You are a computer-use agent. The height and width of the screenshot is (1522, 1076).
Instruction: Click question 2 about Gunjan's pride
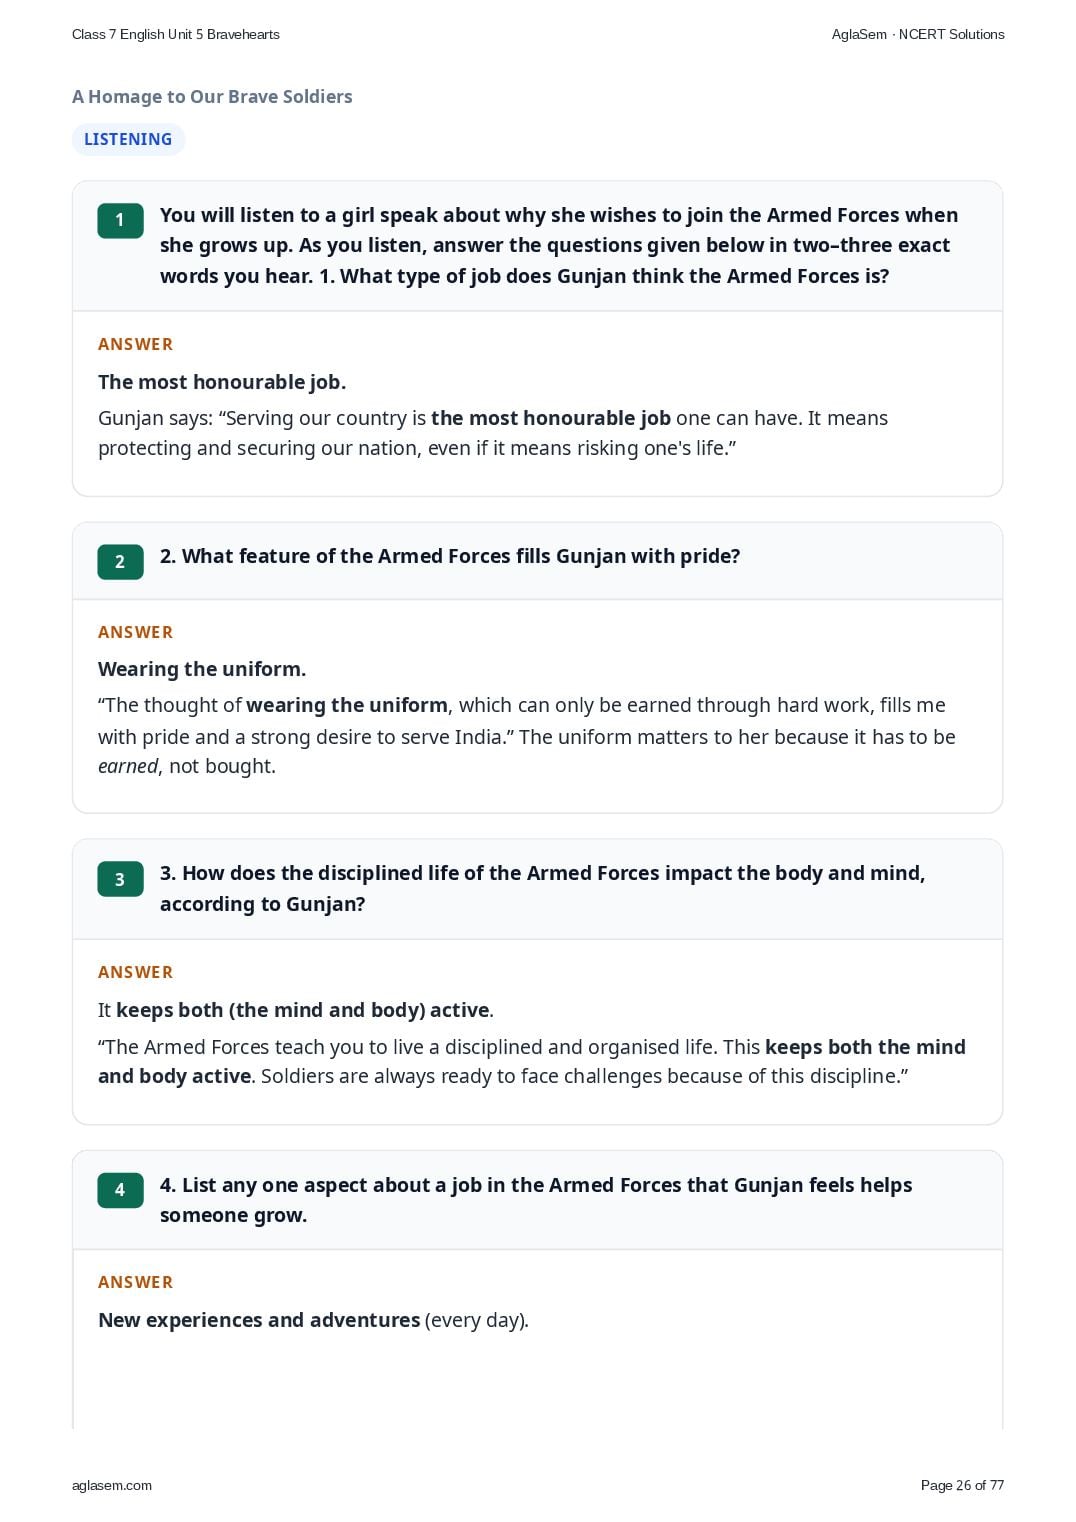[450, 556]
